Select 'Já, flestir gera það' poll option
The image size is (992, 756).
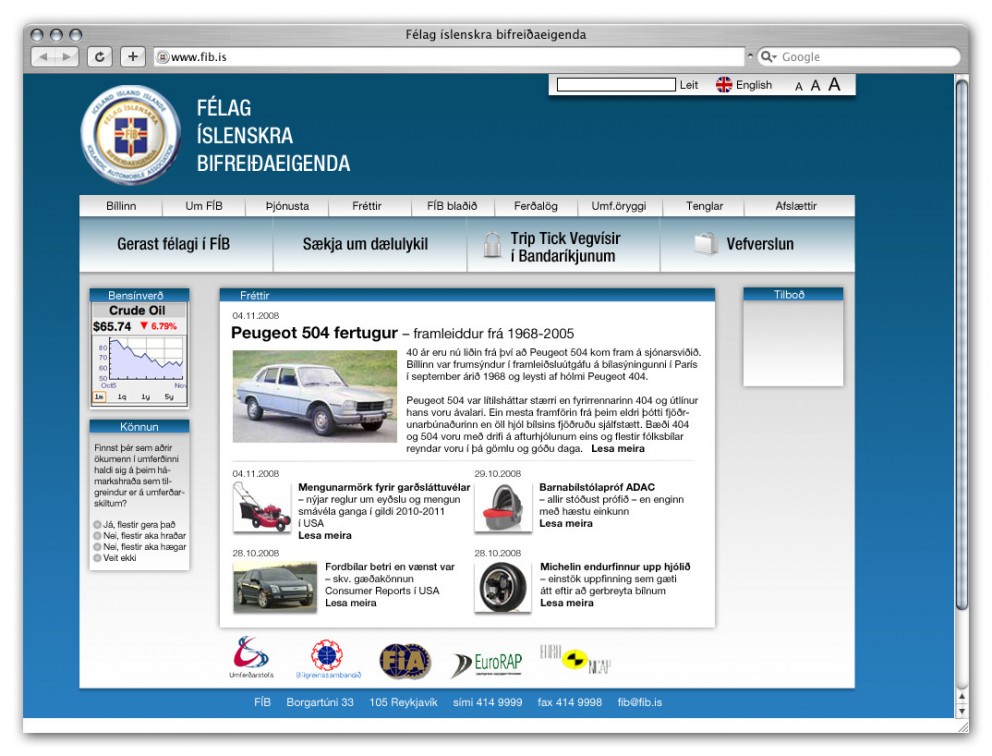tap(98, 525)
